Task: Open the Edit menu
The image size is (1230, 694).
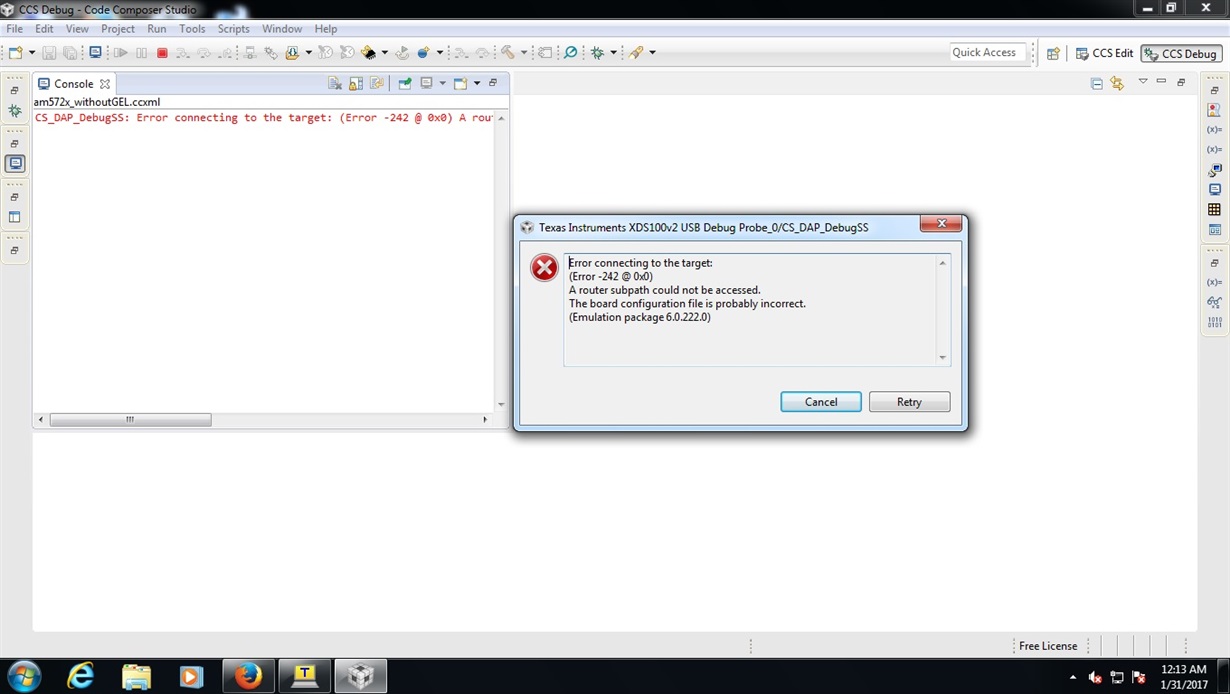Action: pyautogui.click(x=45, y=29)
